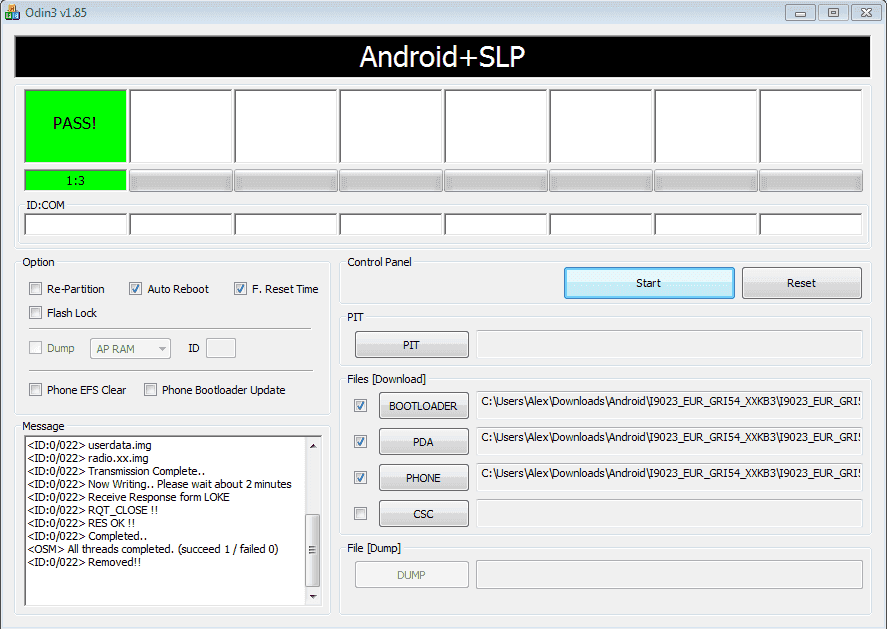Select the 'userdata.img' log line
Screen dimensions: 887x629
pos(89,445)
